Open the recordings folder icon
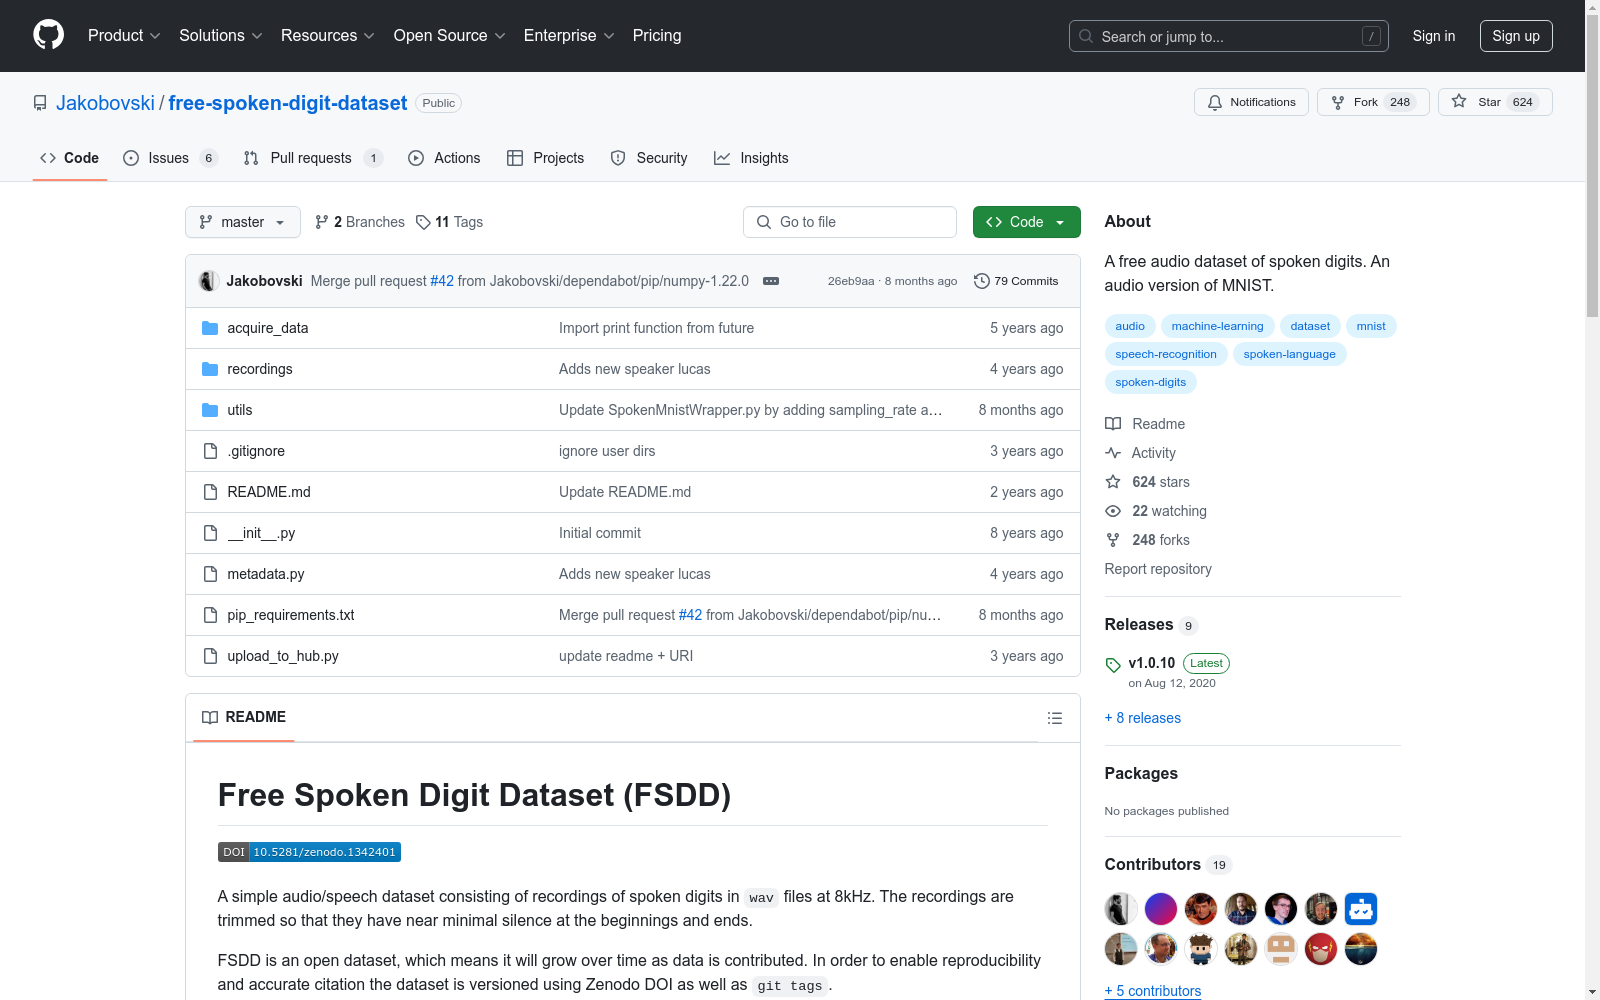 210,368
